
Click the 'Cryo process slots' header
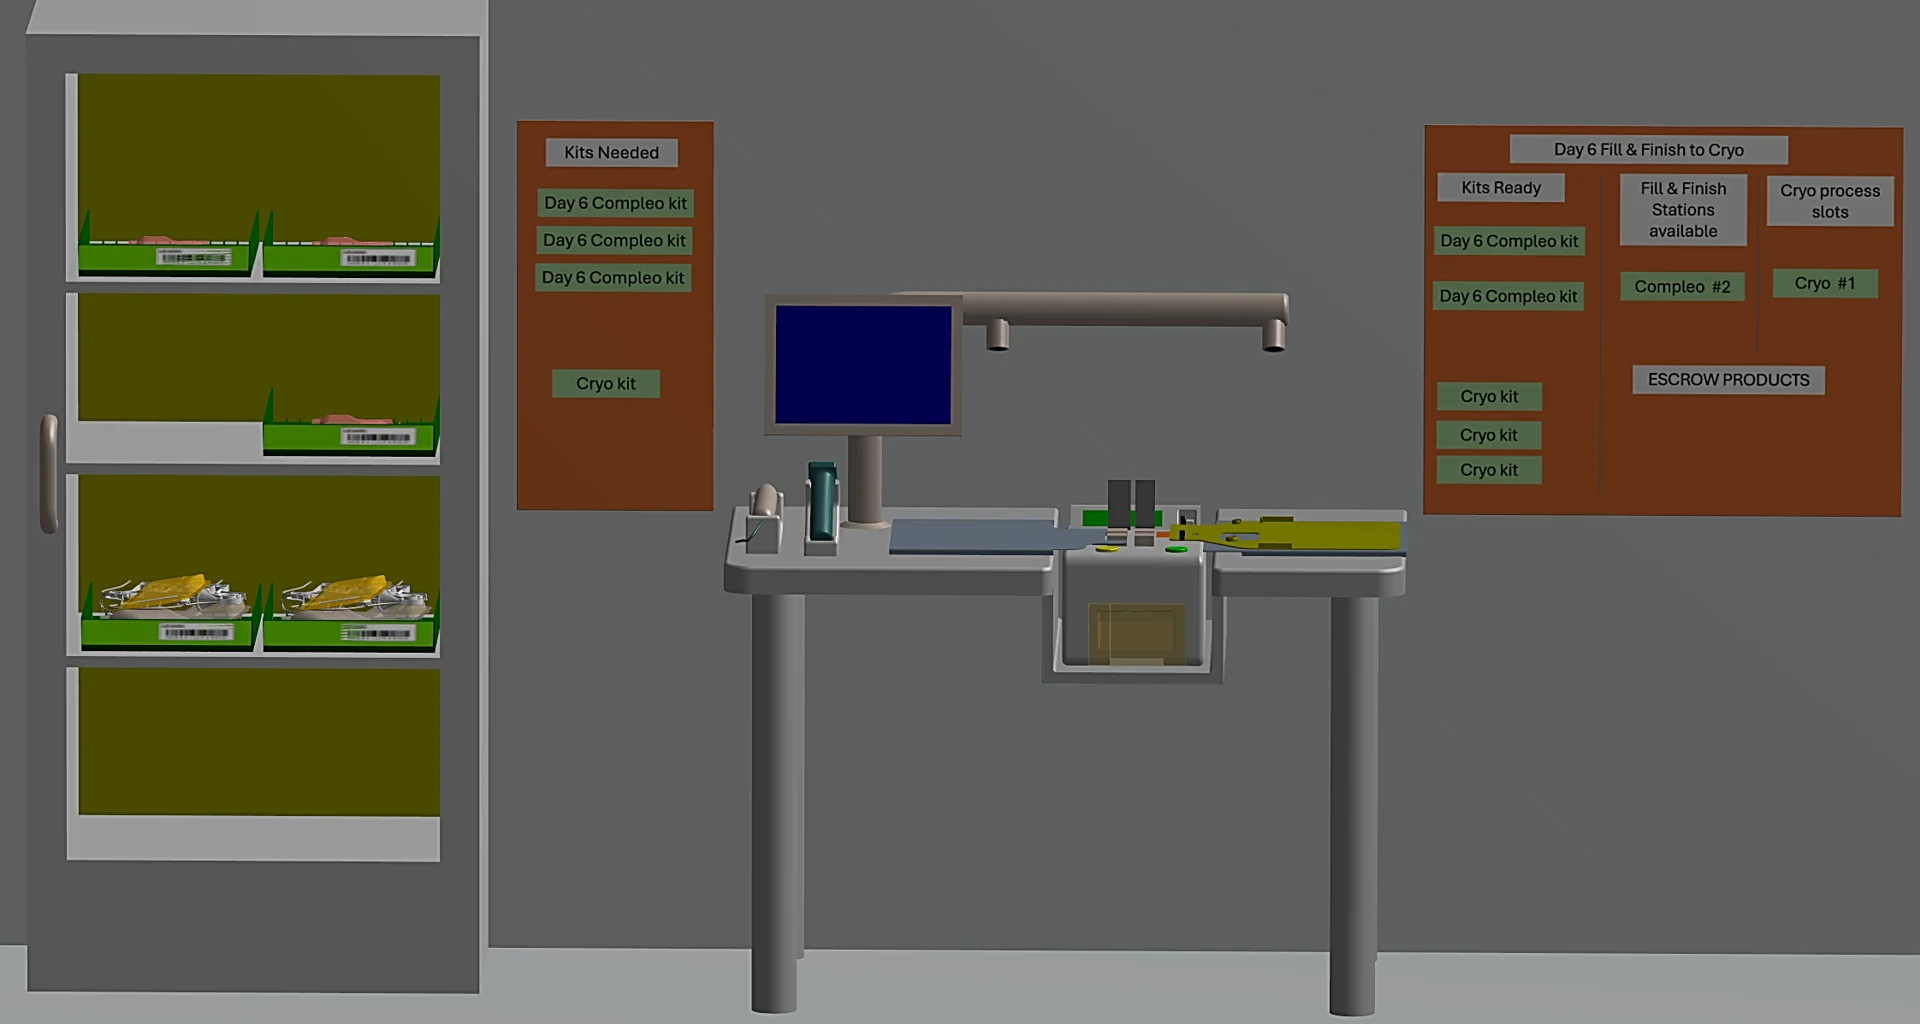click(1830, 201)
